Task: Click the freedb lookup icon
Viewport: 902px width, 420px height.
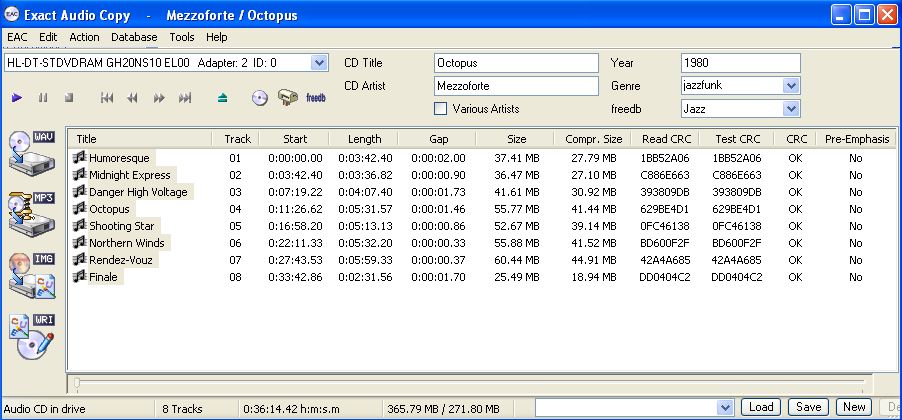Action: [316, 98]
